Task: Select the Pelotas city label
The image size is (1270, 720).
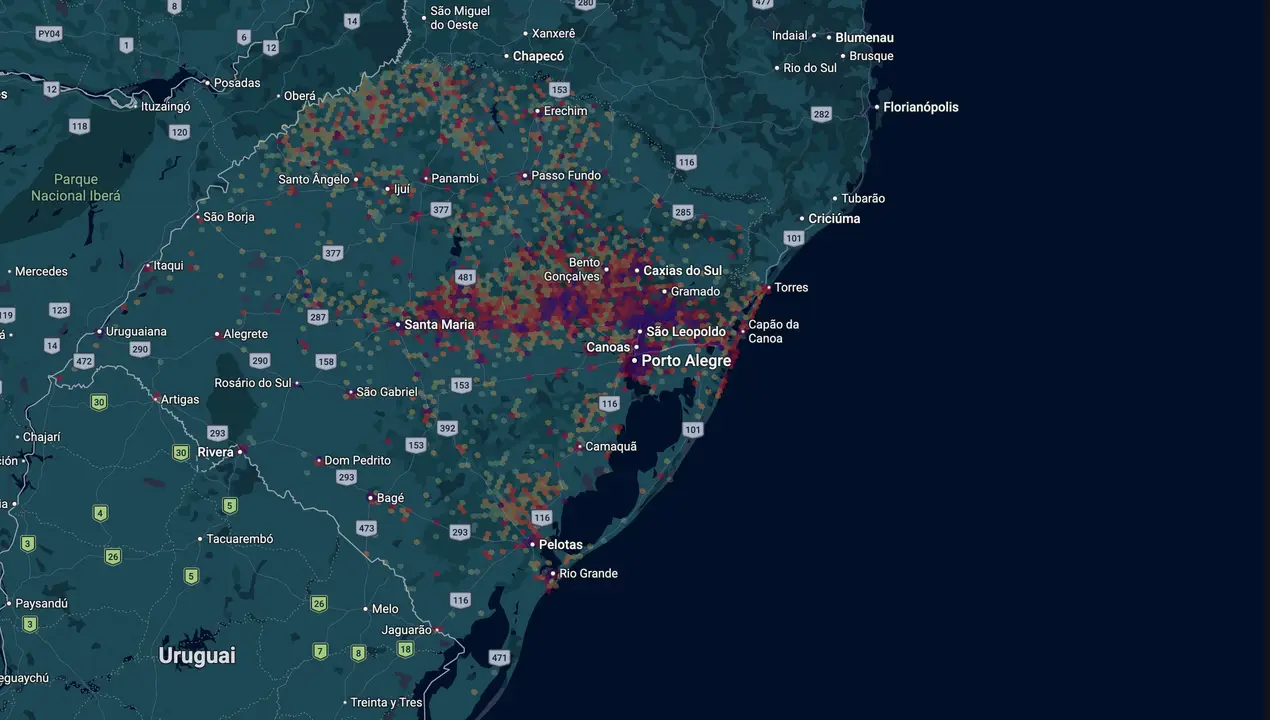Action: [x=560, y=545]
